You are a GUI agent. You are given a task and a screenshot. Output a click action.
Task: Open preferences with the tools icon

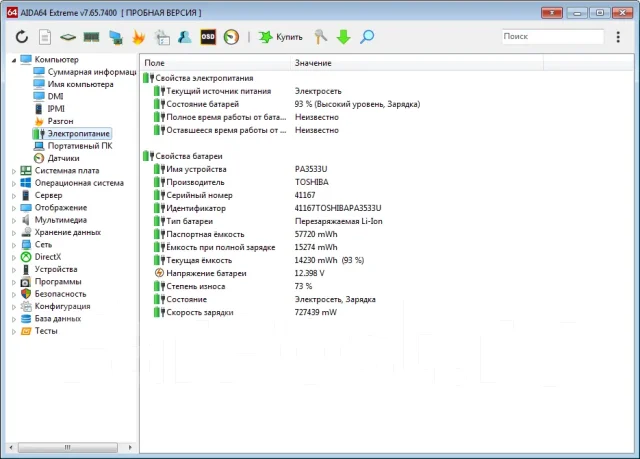320,37
